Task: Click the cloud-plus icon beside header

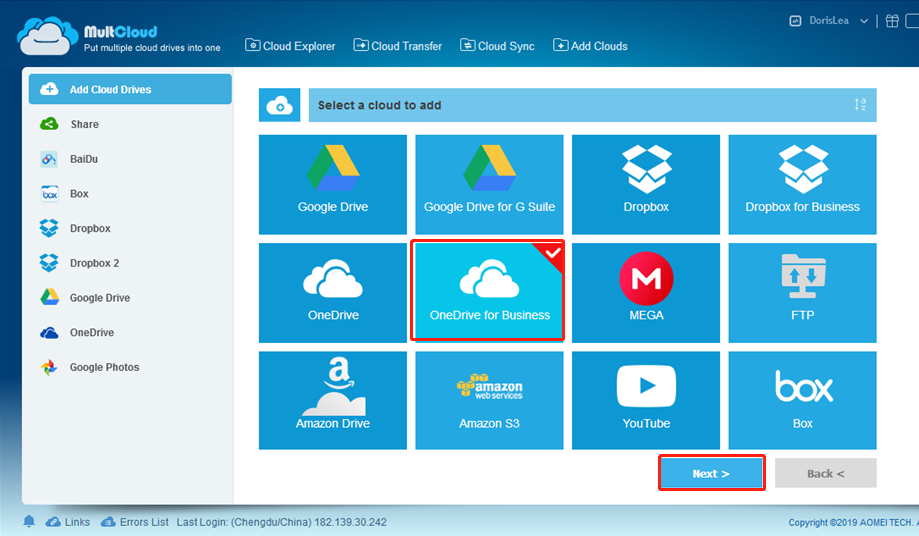Action: [280, 105]
